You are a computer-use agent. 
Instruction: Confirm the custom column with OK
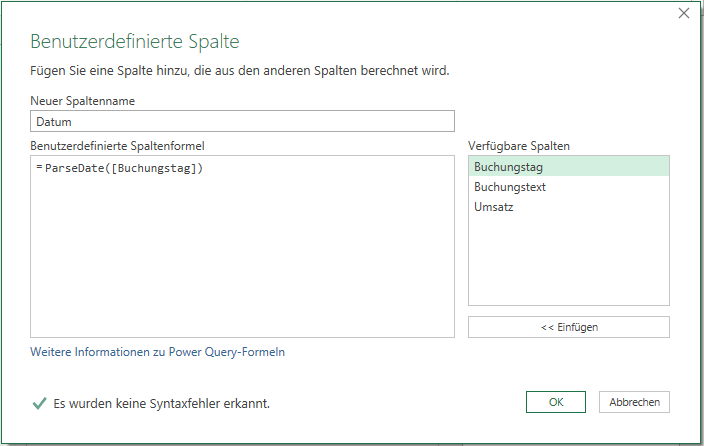(x=556, y=402)
